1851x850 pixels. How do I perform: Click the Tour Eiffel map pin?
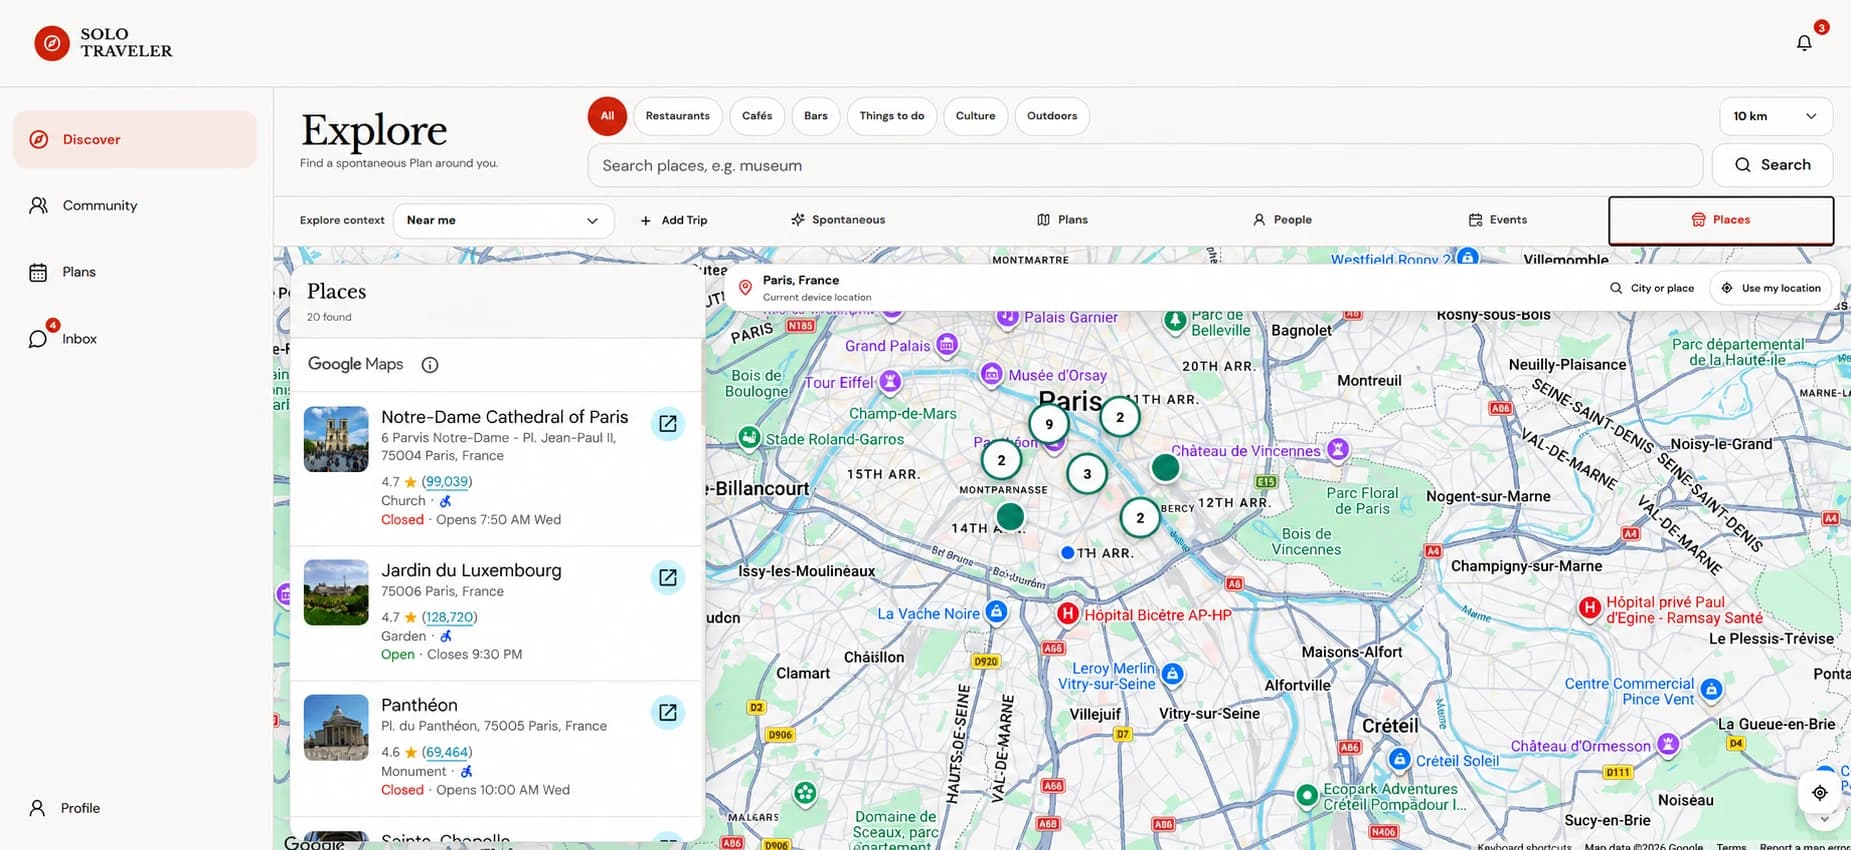pos(890,381)
